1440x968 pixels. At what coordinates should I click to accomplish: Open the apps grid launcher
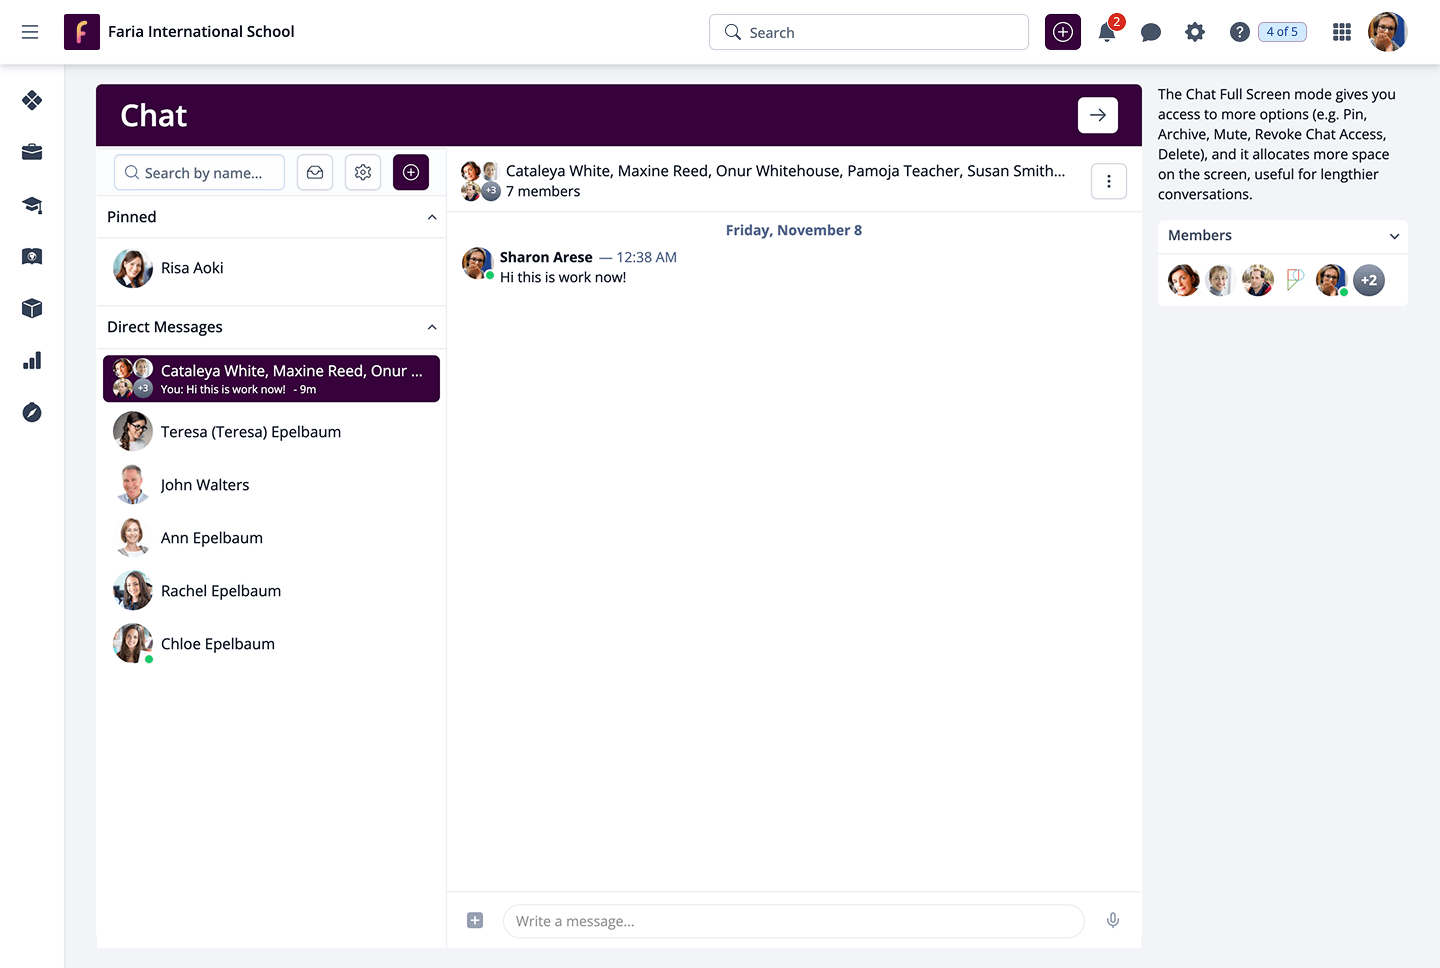(x=1342, y=33)
